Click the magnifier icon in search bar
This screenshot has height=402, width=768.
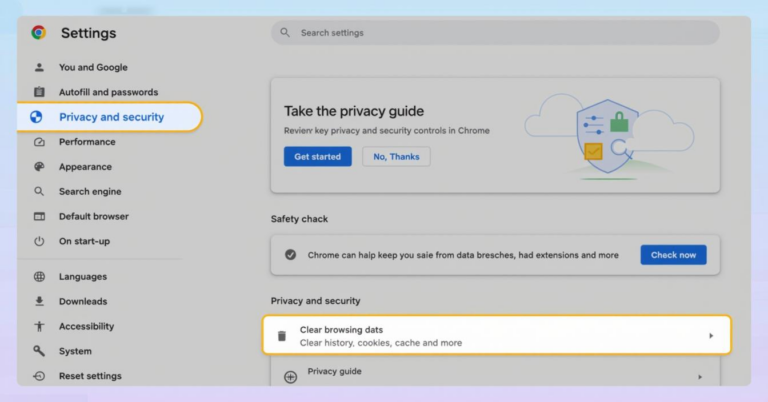tap(285, 33)
